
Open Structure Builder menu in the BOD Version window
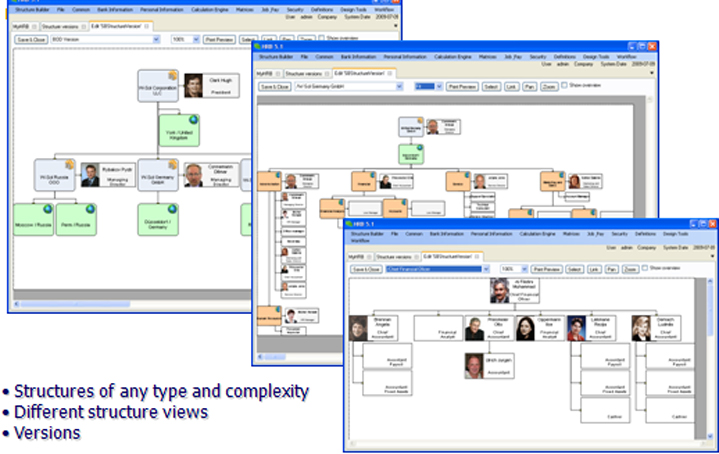[32, 10]
